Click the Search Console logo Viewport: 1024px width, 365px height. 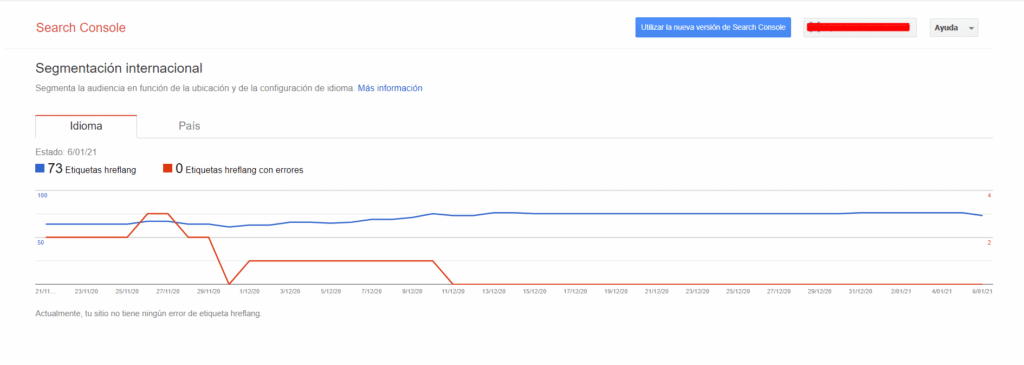(x=81, y=28)
